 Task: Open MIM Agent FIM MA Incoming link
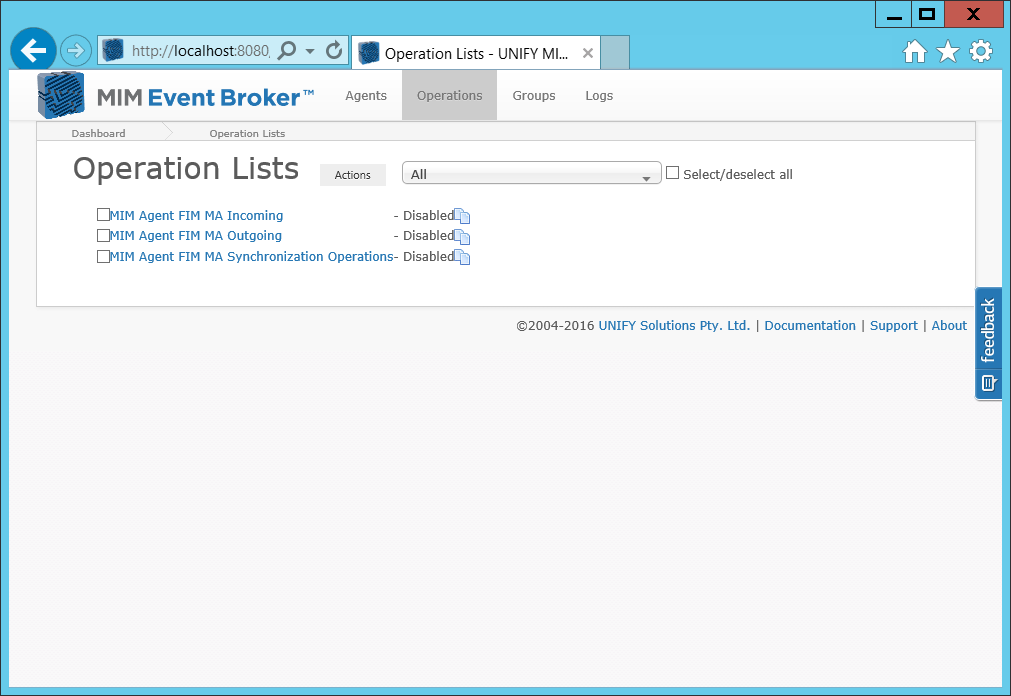(196, 215)
